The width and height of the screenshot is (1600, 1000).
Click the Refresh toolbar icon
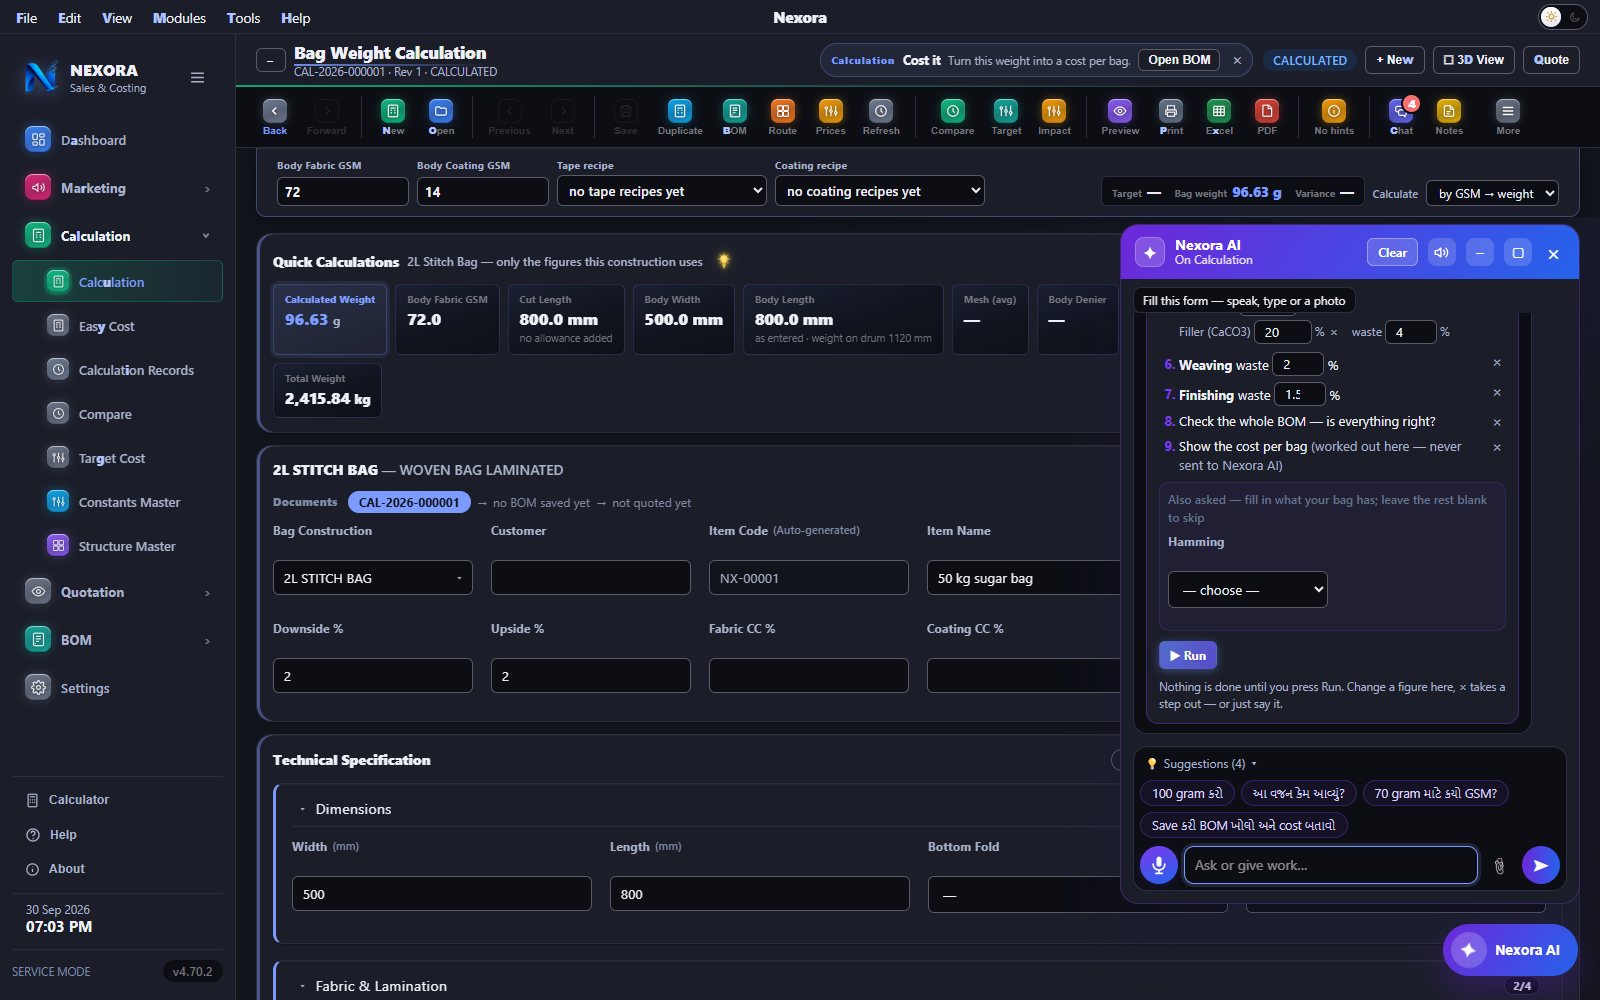tap(880, 117)
